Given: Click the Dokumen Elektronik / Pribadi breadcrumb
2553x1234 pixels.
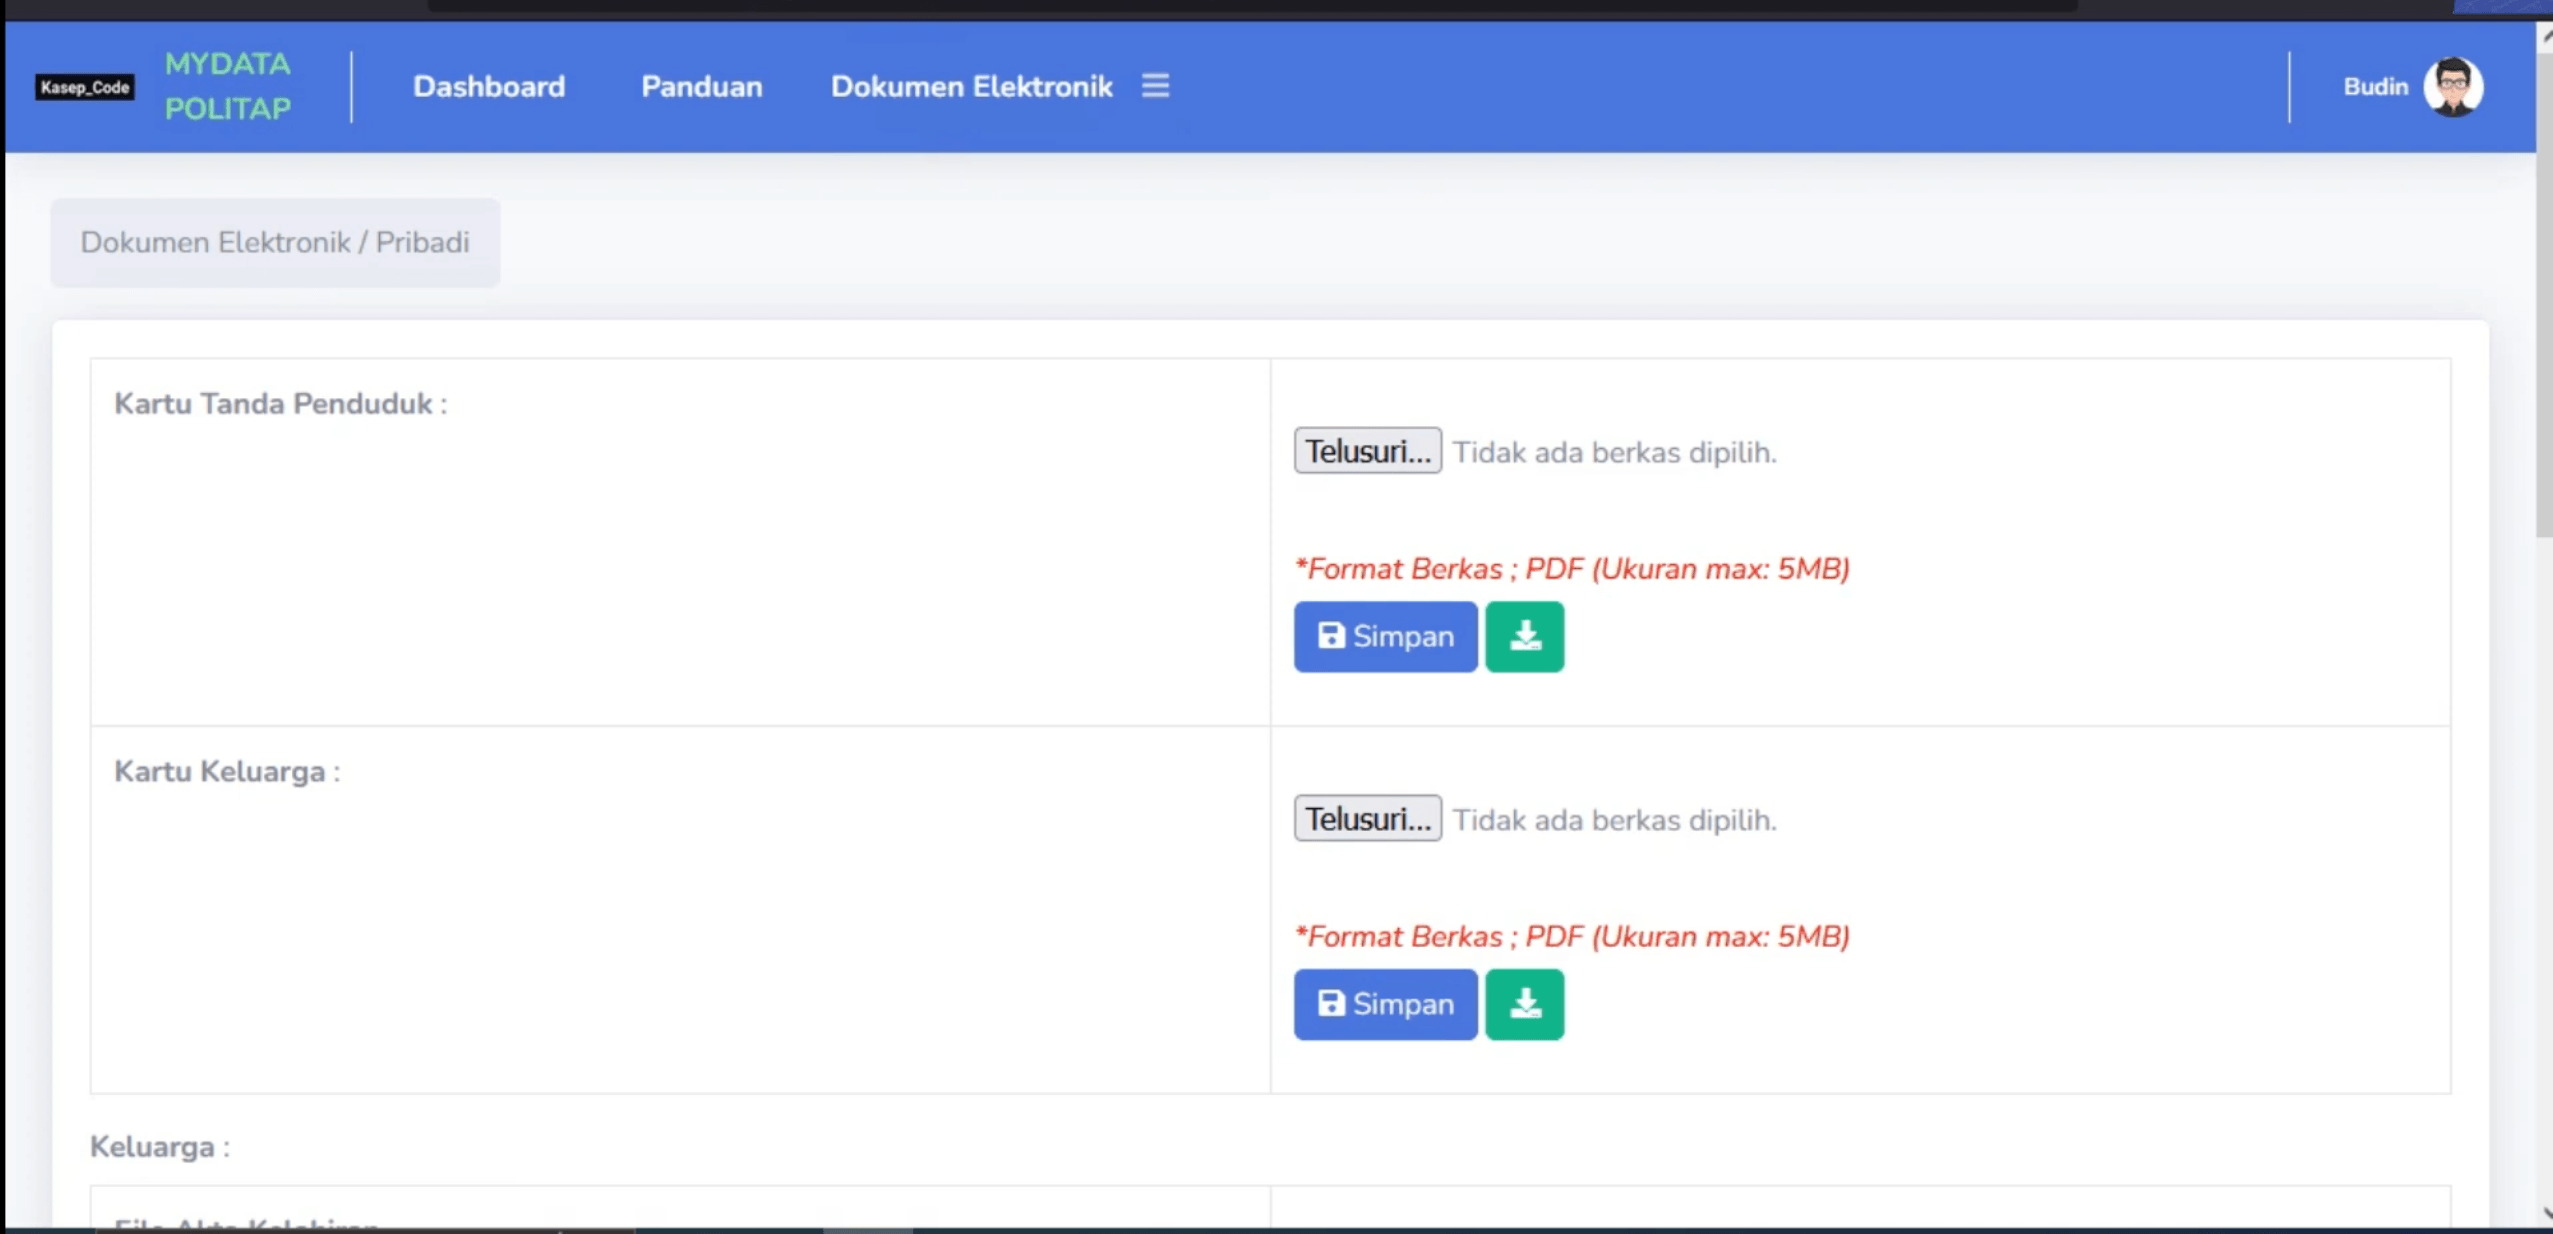Looking at the screenshot, I should tap(275, 243).
